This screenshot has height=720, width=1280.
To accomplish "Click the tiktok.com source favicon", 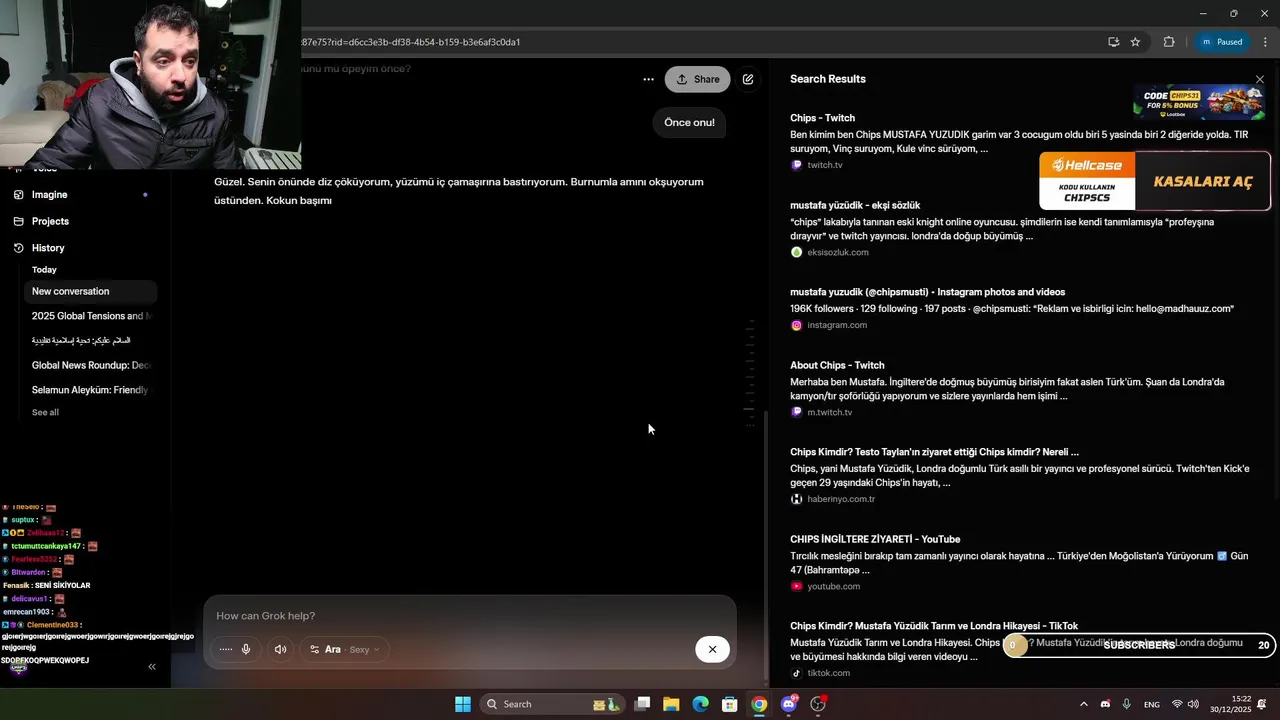I will [797, 673].
